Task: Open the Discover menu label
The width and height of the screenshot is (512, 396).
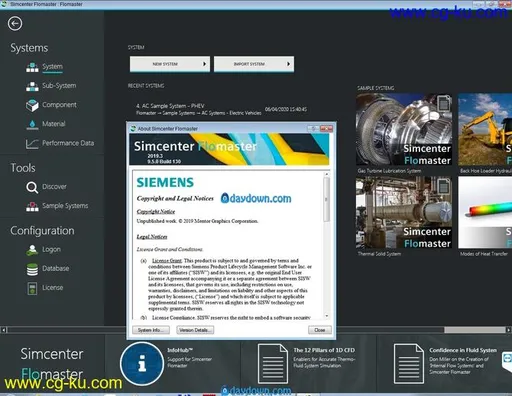Action: click(54, 187)
